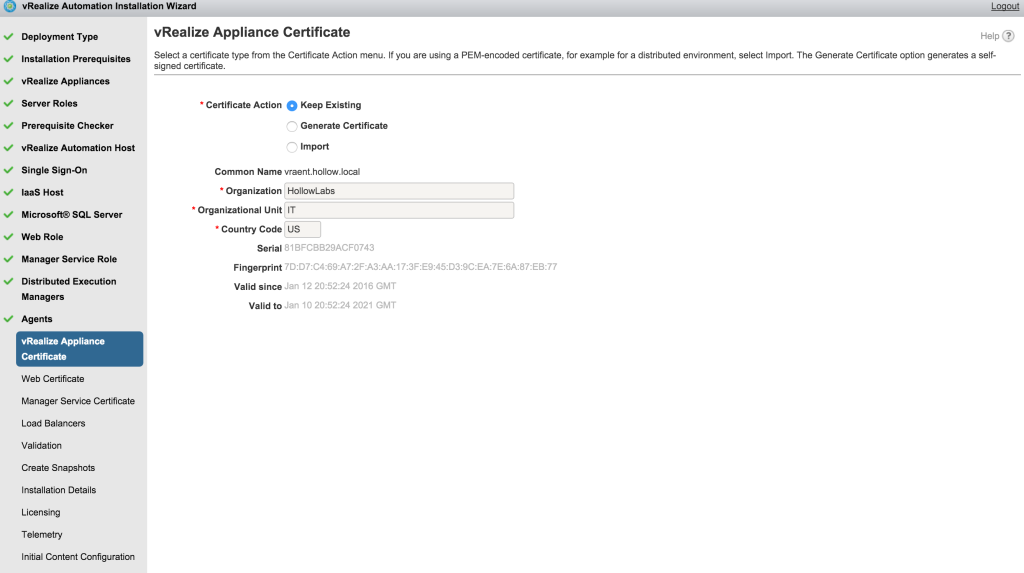Click the Help question mark icon
This screenshot has height=573, width=1024.
coord(1009,36)
